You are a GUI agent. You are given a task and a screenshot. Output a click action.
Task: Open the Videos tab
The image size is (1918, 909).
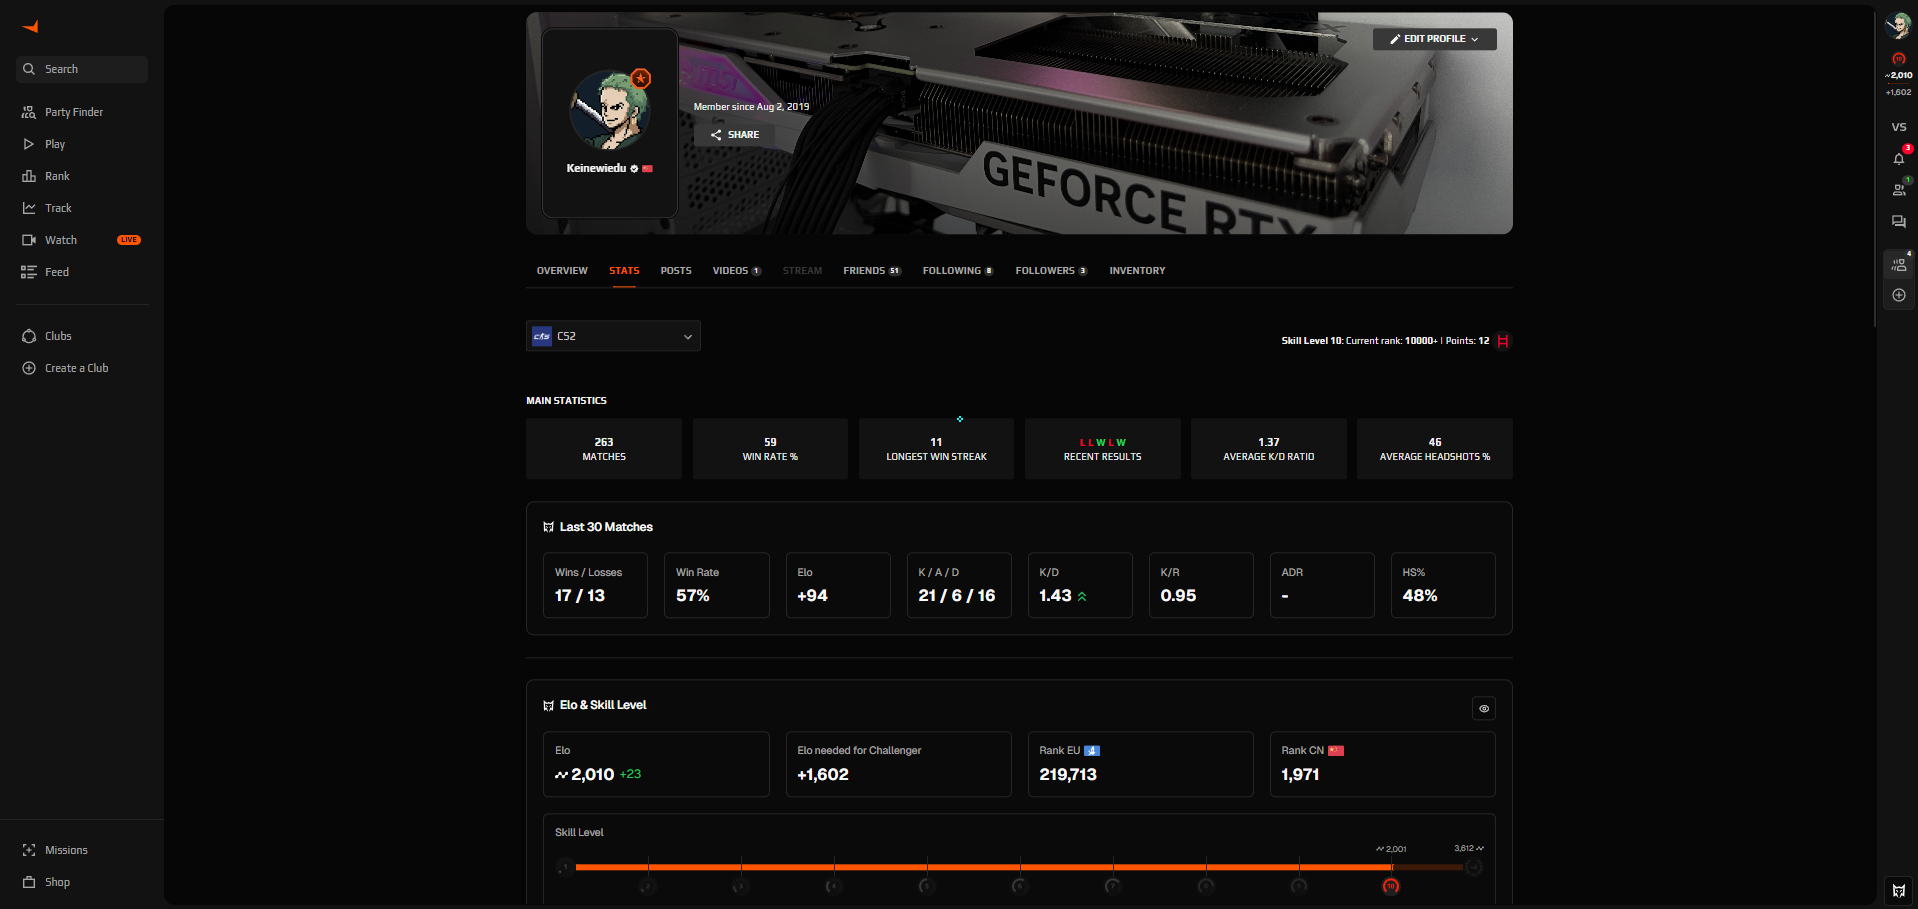(737, 271)
